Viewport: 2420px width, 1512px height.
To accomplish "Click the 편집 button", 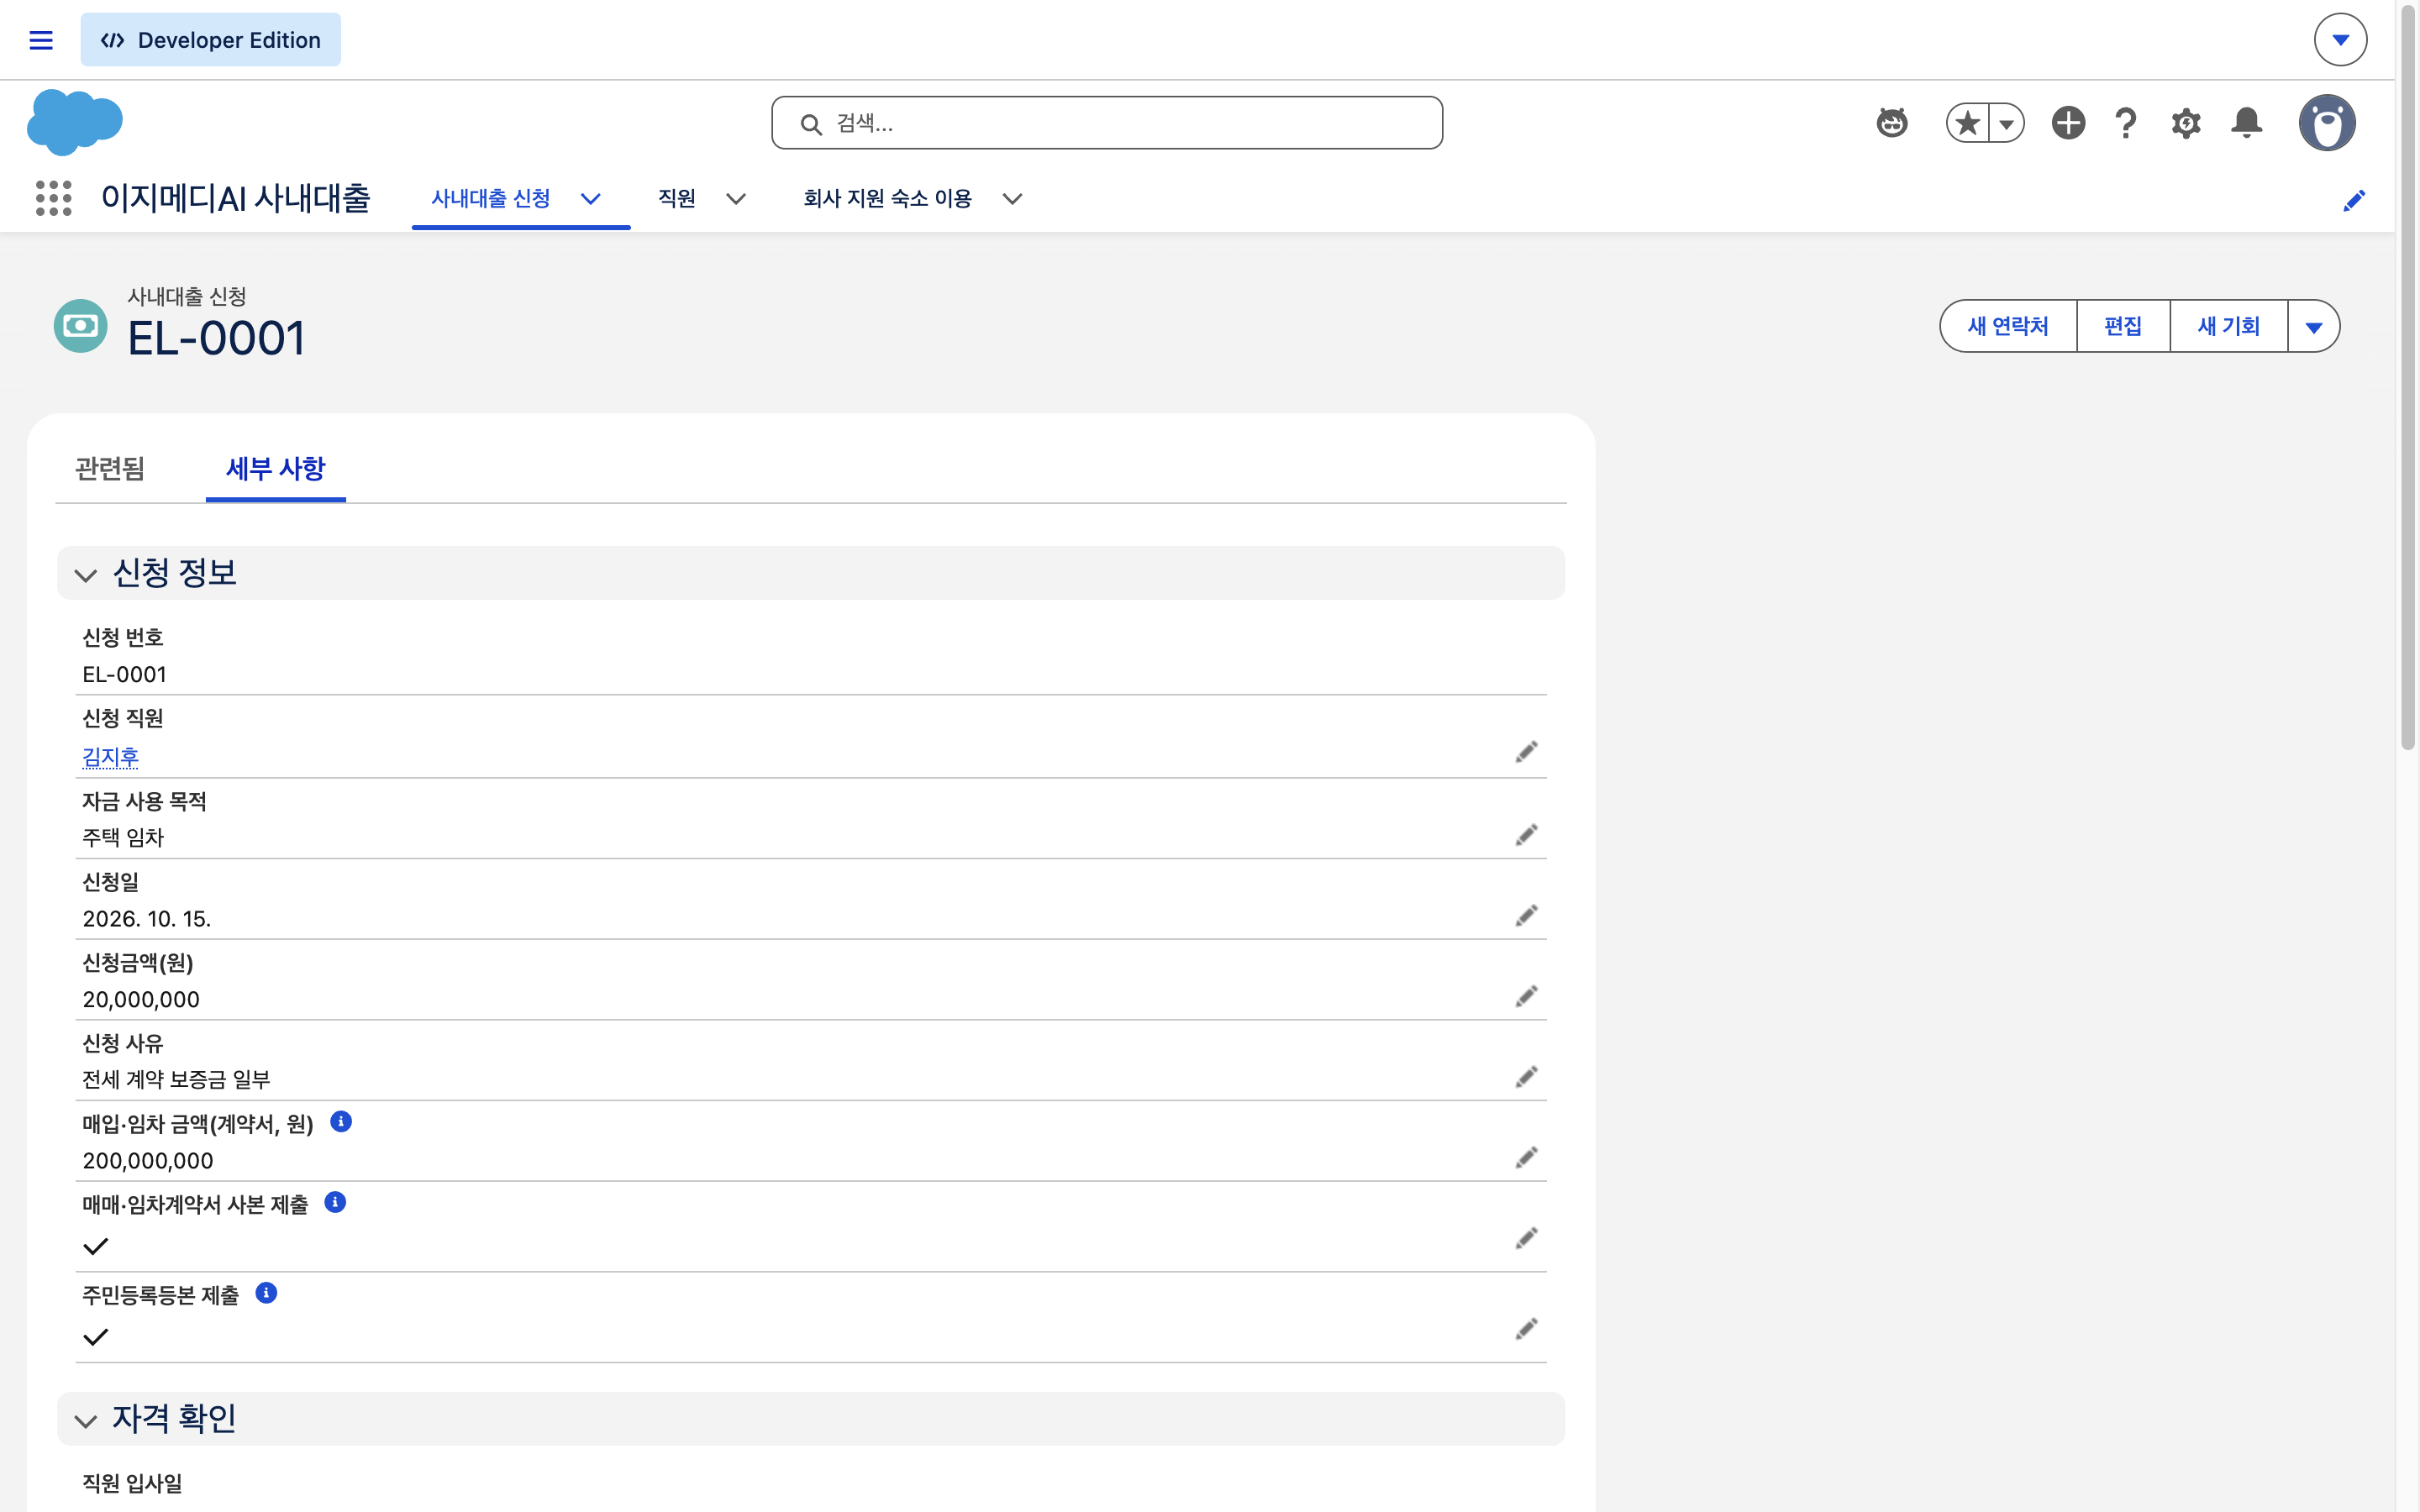I will tap(2123, 327).
